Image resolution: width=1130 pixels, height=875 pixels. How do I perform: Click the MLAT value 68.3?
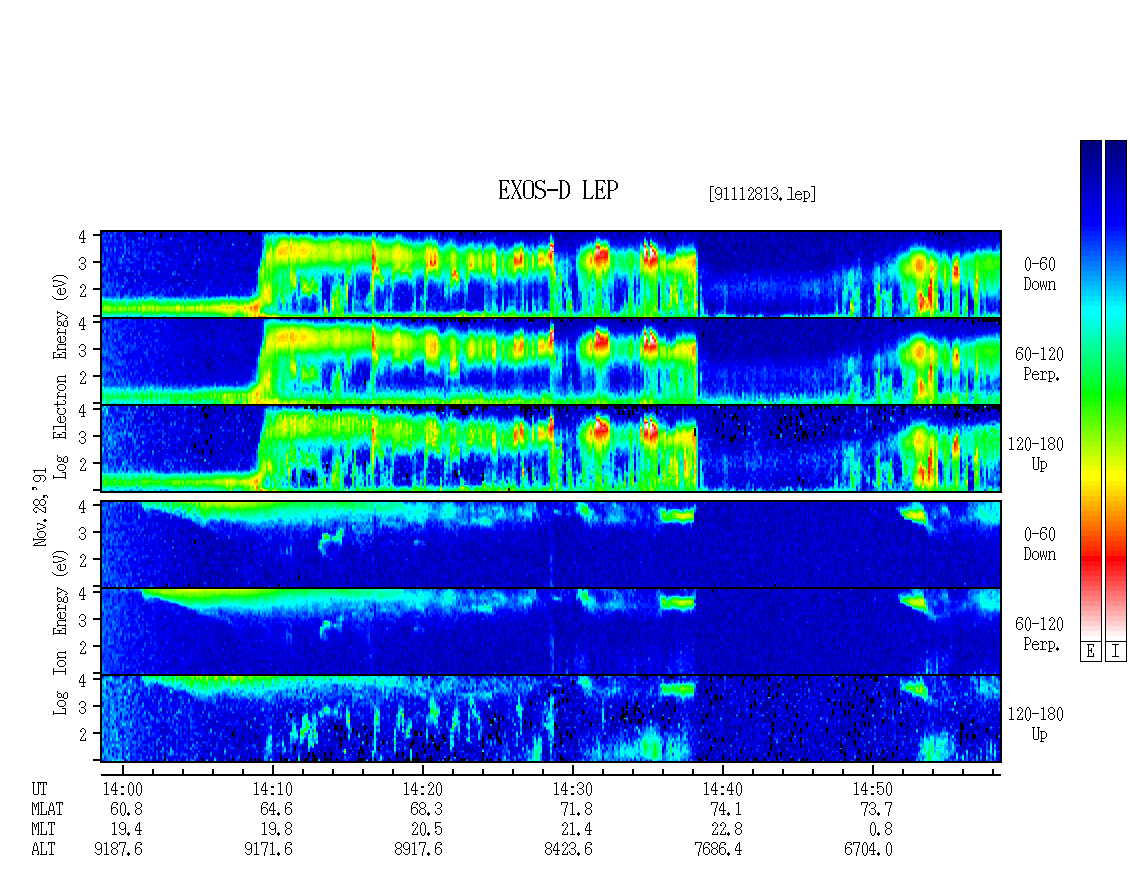click(x=426, y=809)
